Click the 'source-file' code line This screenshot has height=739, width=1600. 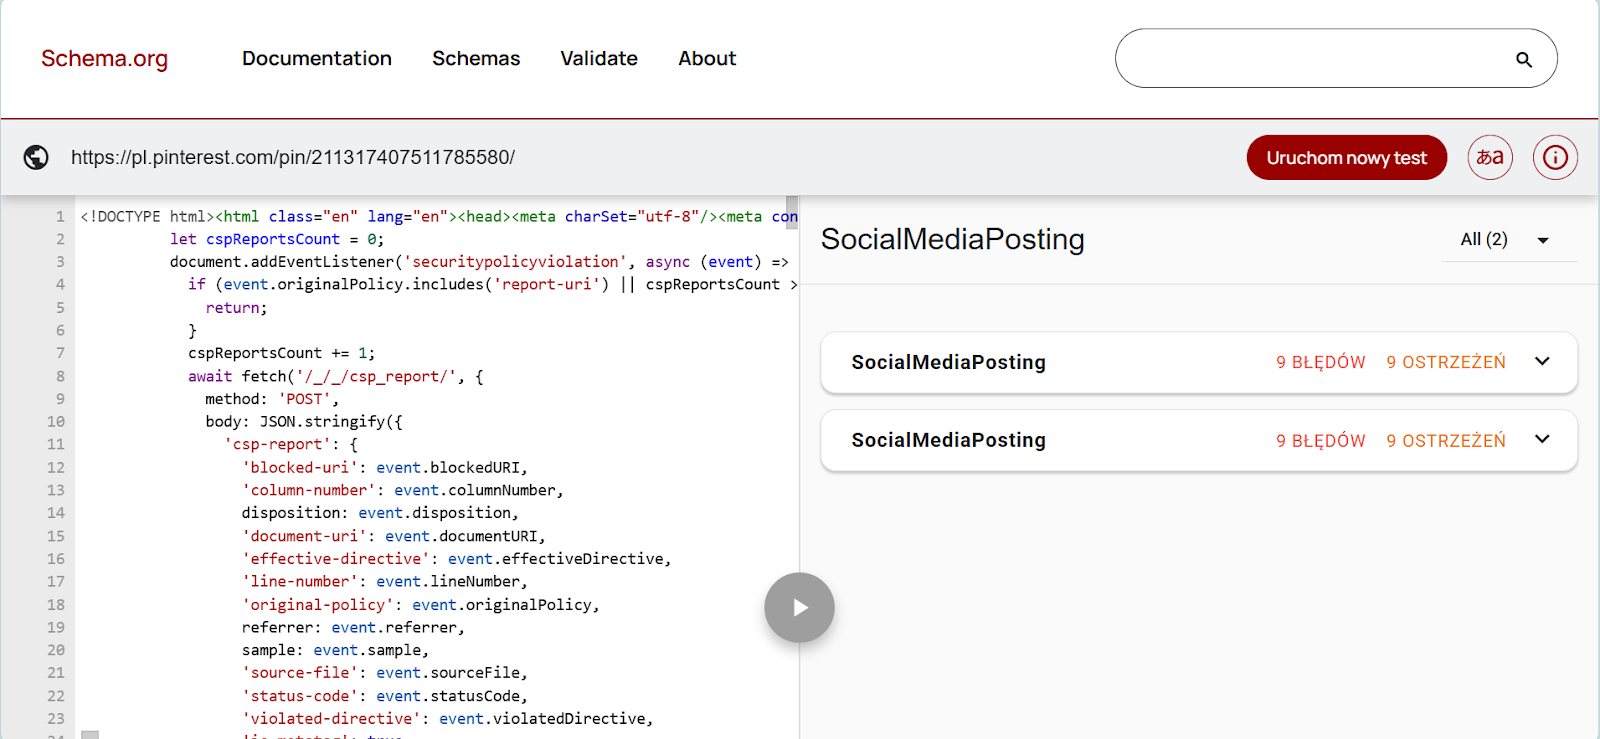(x=385, y=673)
